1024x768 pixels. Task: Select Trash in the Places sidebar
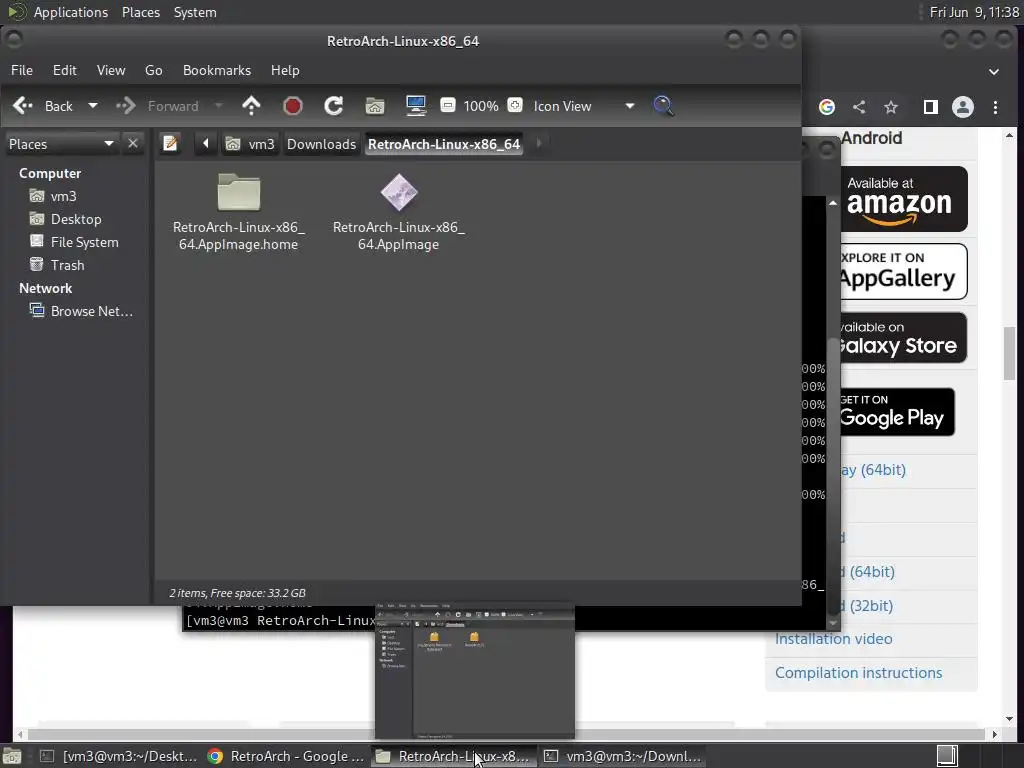[57, 264]
